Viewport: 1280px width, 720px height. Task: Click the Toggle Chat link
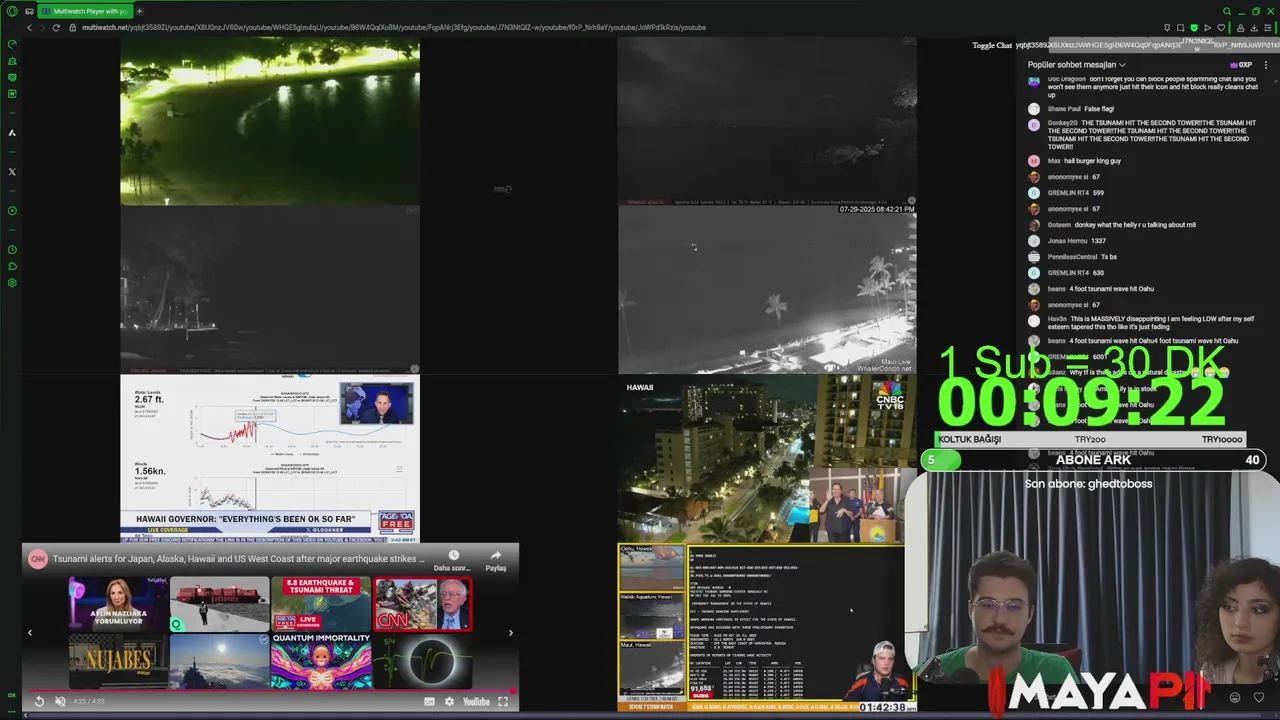(x=992, y=45)
